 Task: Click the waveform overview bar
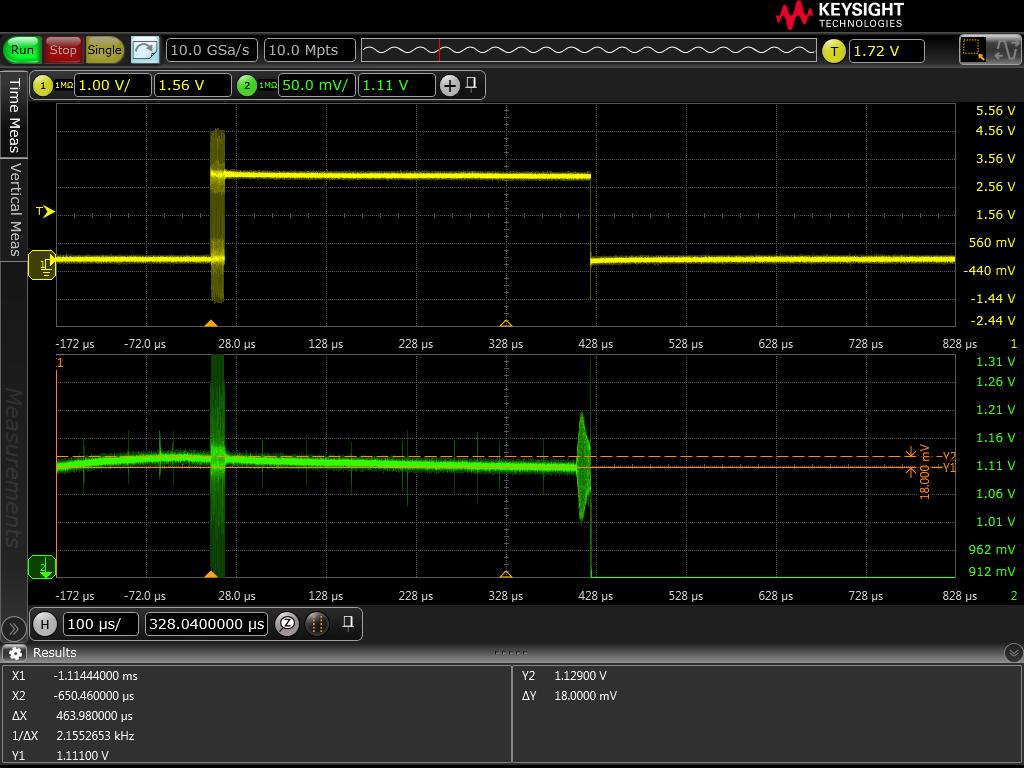point(588,50)
